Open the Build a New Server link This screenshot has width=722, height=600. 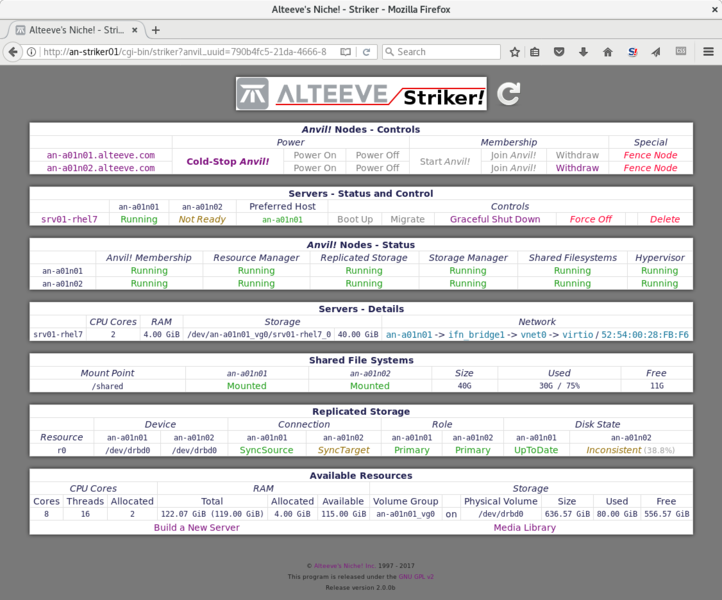(196, 527)
